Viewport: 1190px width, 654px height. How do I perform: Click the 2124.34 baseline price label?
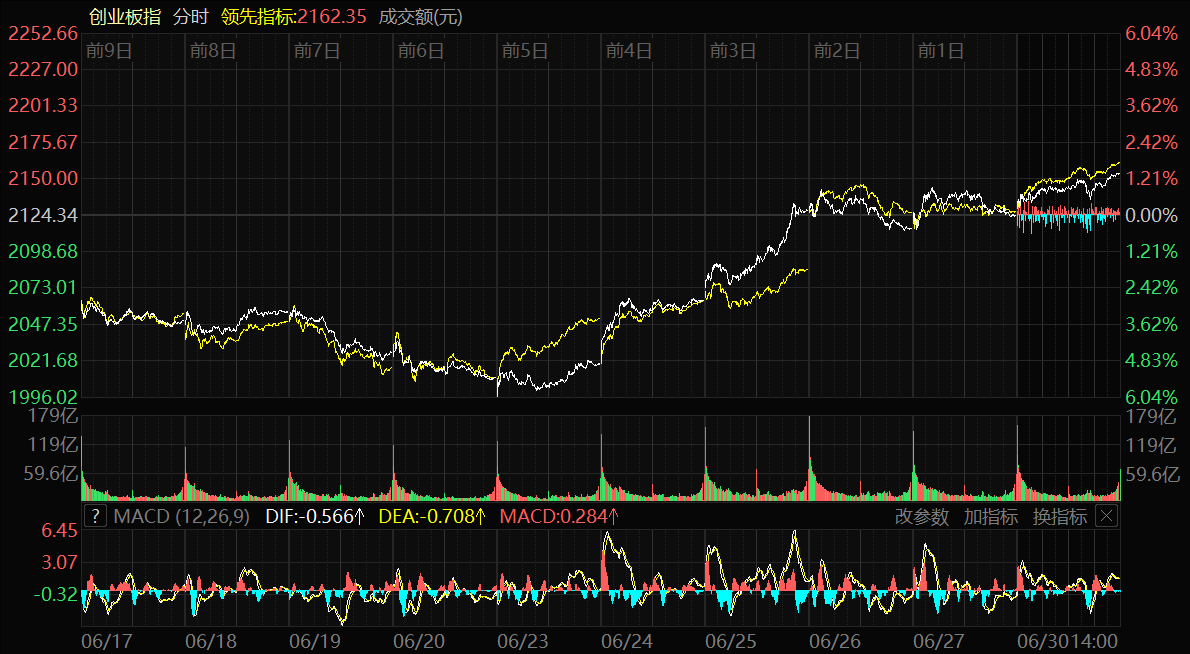(x=43, y=215)
